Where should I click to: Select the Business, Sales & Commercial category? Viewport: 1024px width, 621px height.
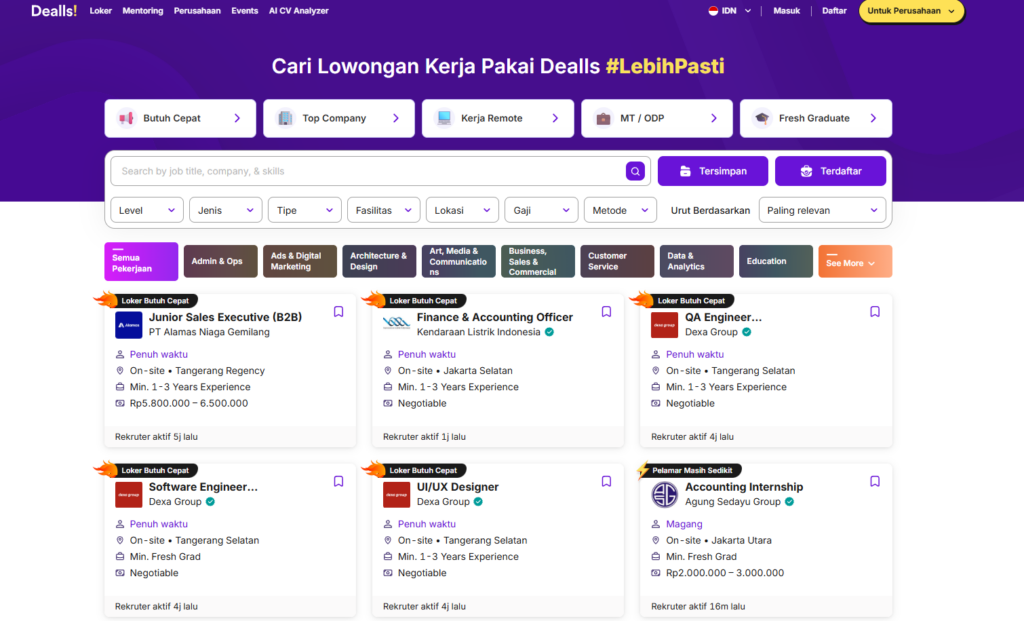point(537,261)
